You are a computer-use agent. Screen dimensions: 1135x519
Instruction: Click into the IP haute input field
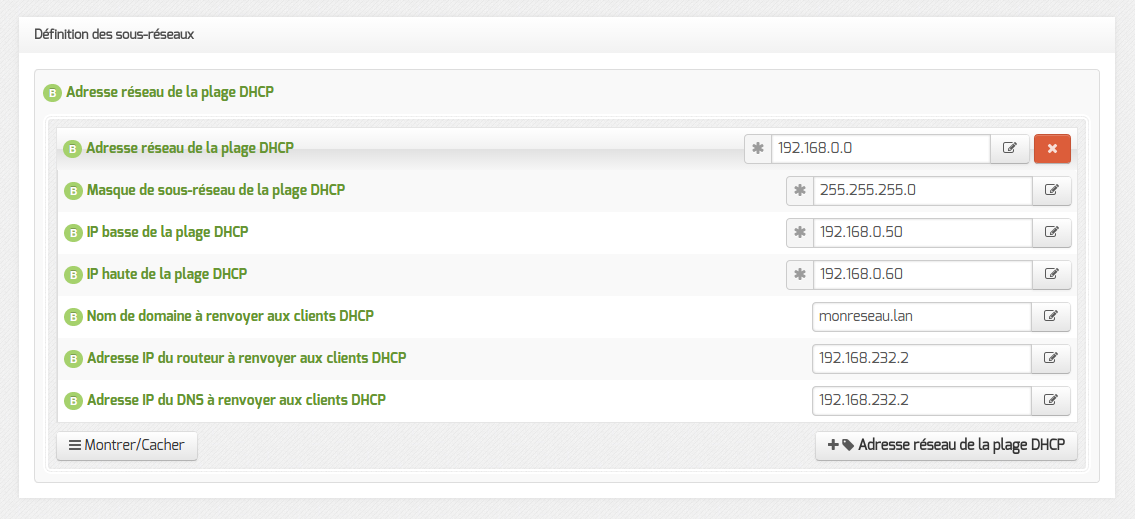pyautogui.click(x=923, y=274)
